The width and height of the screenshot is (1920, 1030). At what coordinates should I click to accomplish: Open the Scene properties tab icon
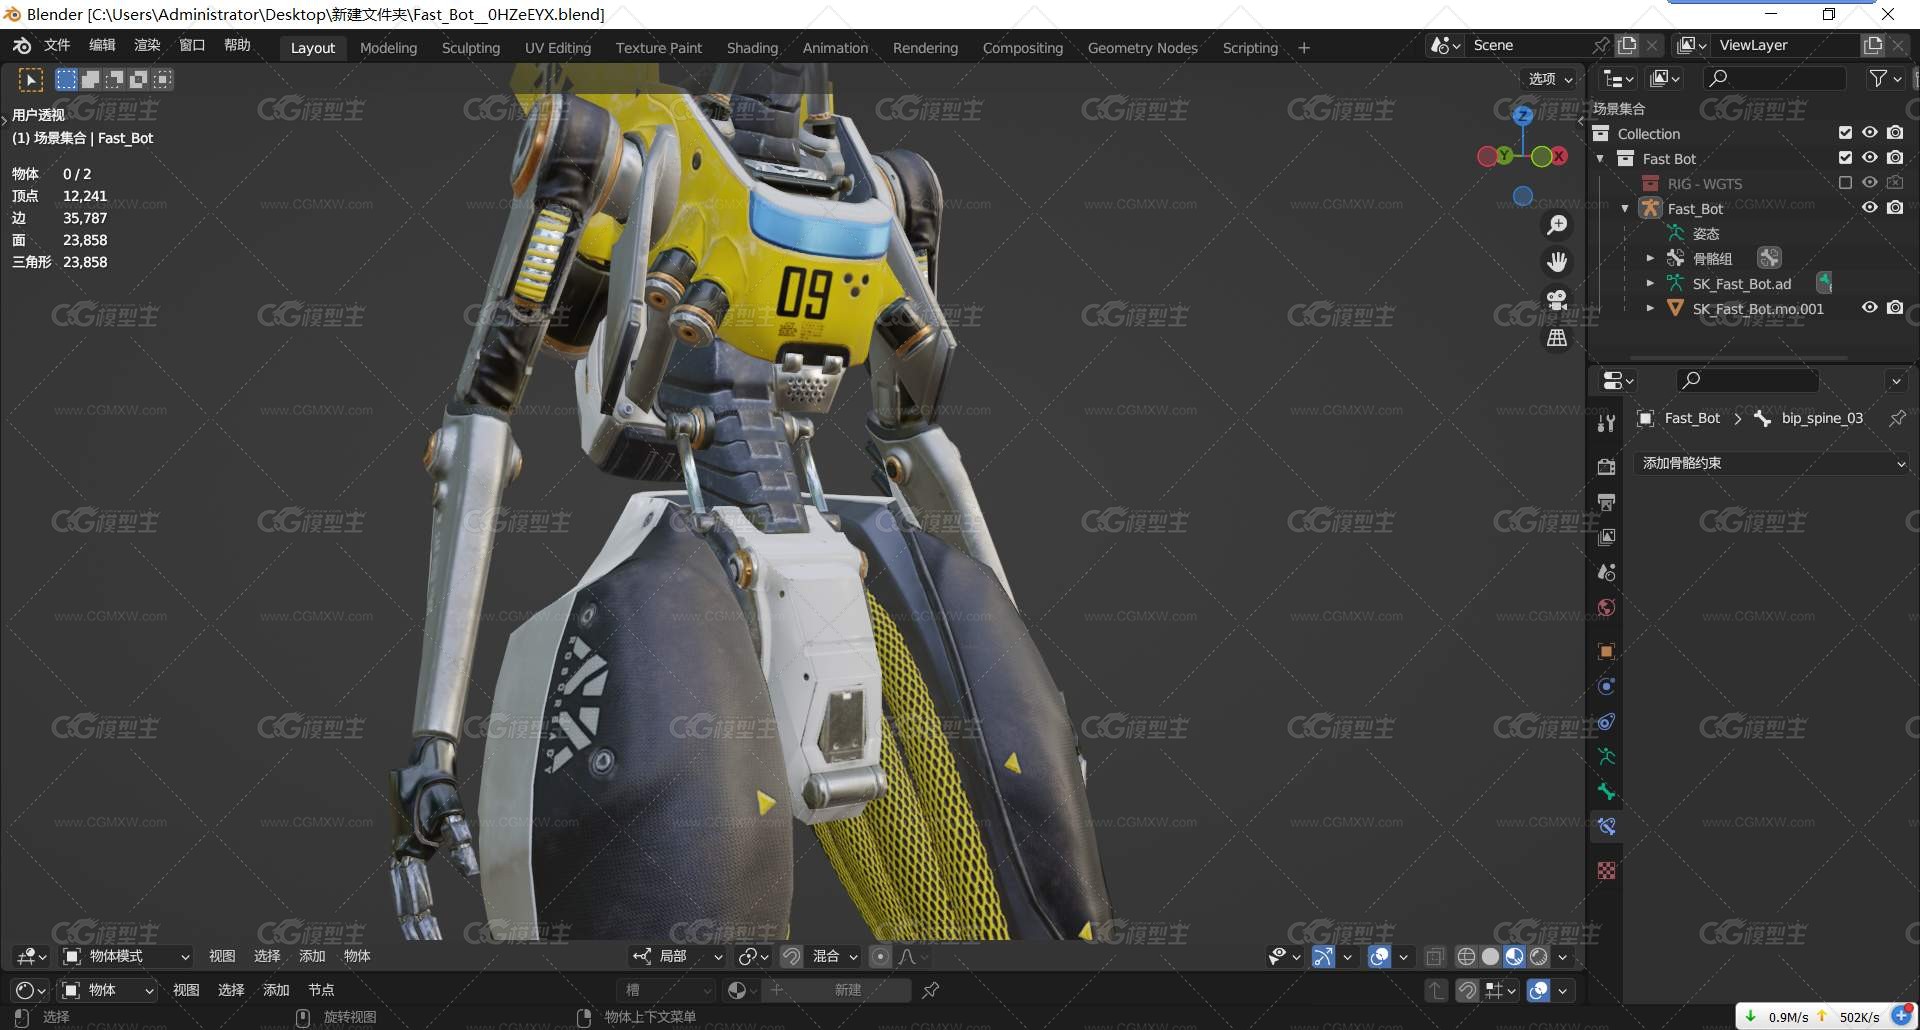click(1606, 572)
